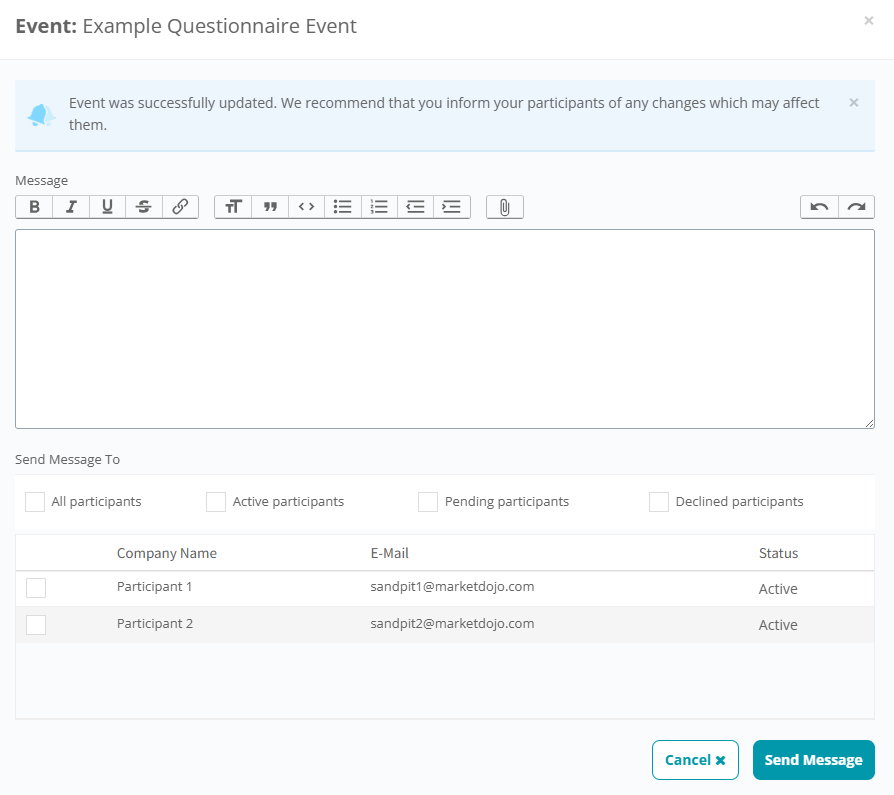894x795 pixels.
Task: Click the Active status for Participant 2
Action: click(778, 625)
